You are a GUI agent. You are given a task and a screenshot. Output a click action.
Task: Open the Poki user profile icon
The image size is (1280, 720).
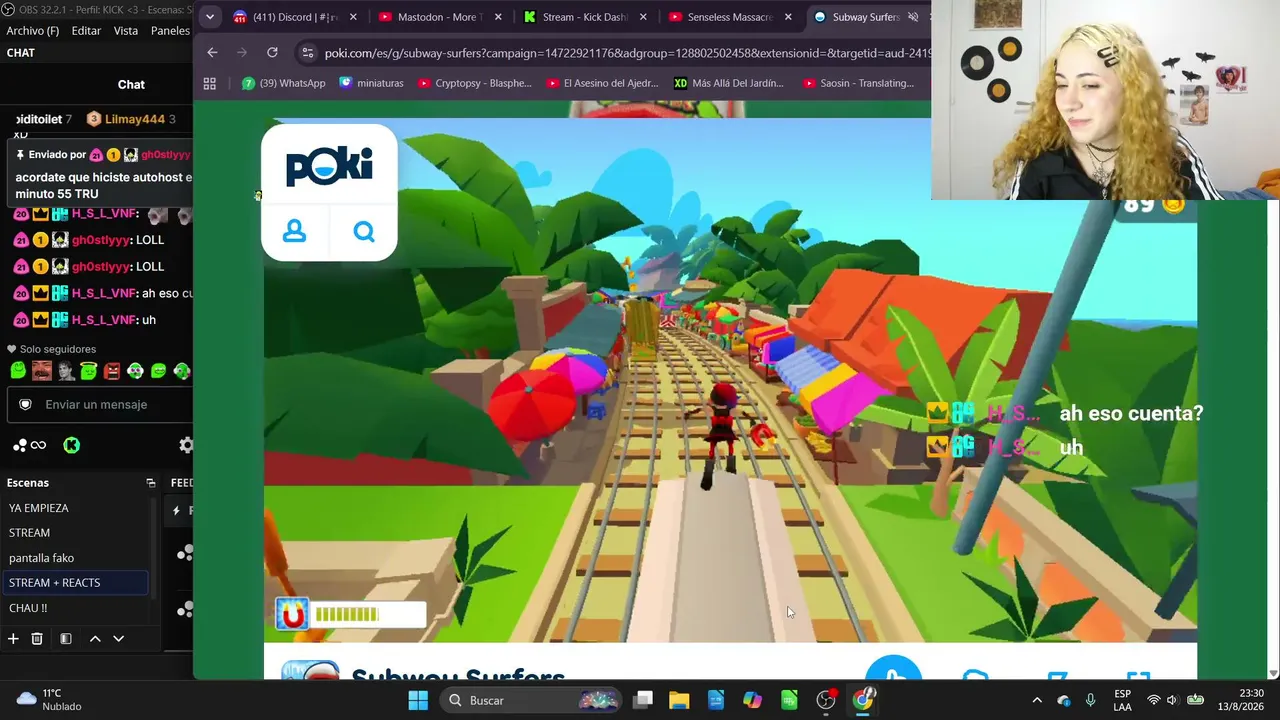point(294,231)
